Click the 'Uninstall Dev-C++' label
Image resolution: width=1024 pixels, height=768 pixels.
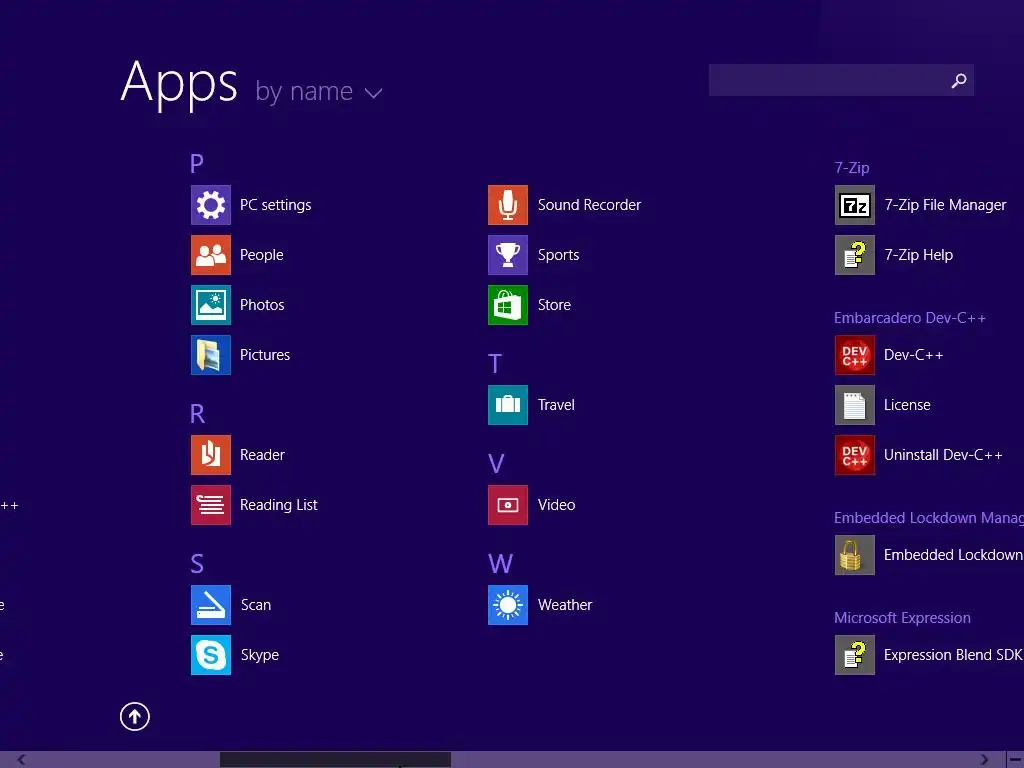coord(943,455)
